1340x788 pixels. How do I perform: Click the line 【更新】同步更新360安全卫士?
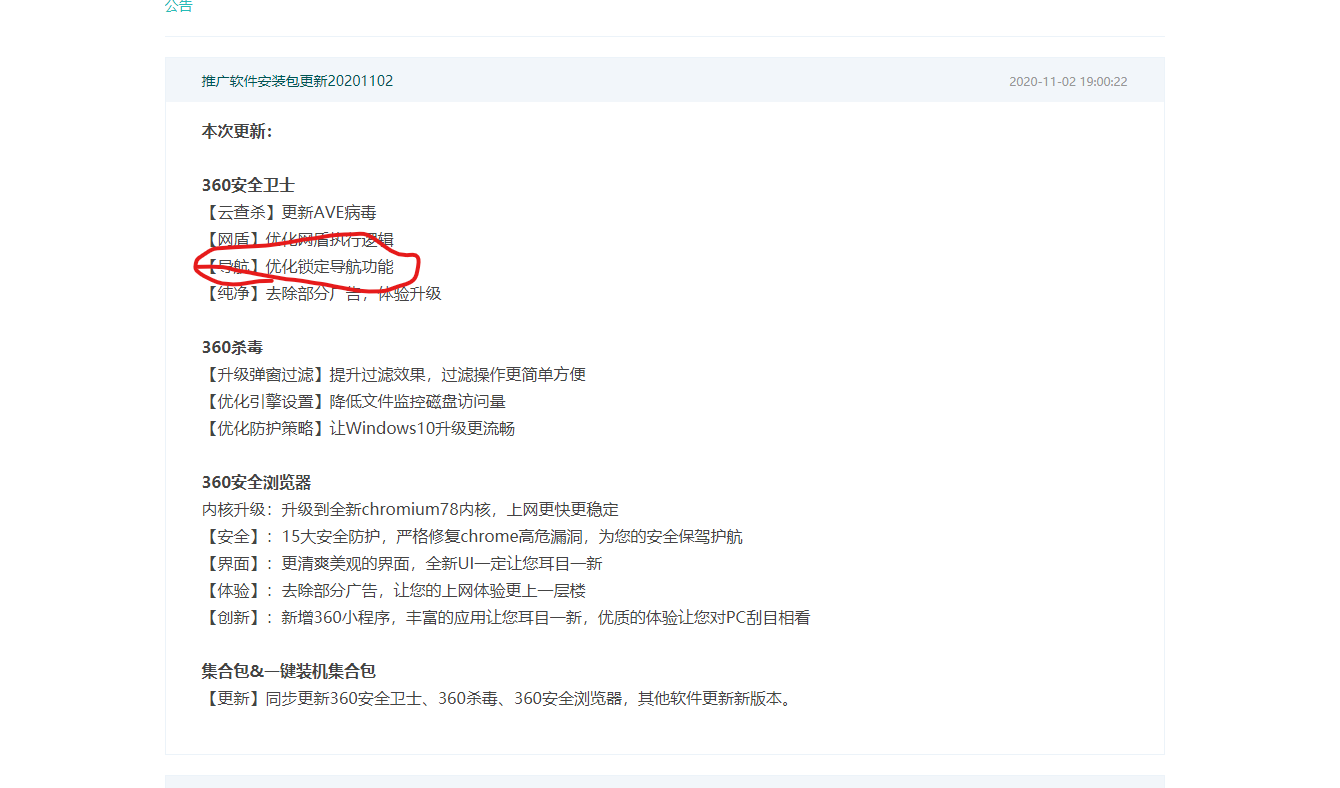click(x=498, y=699)
